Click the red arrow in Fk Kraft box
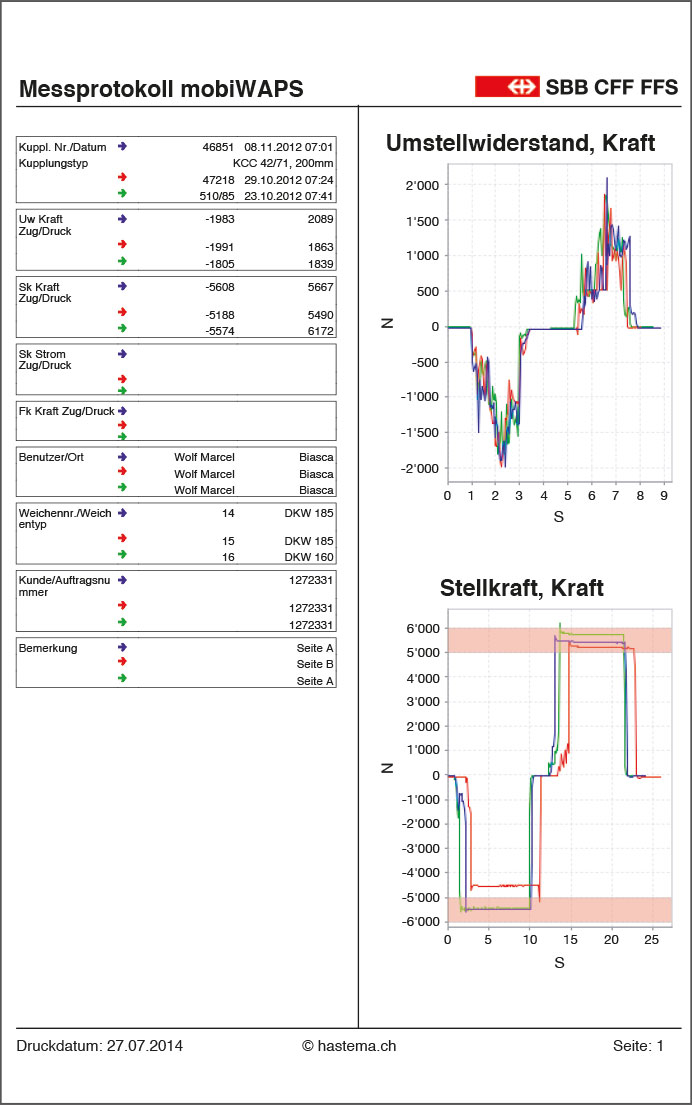 coord(122,425)
